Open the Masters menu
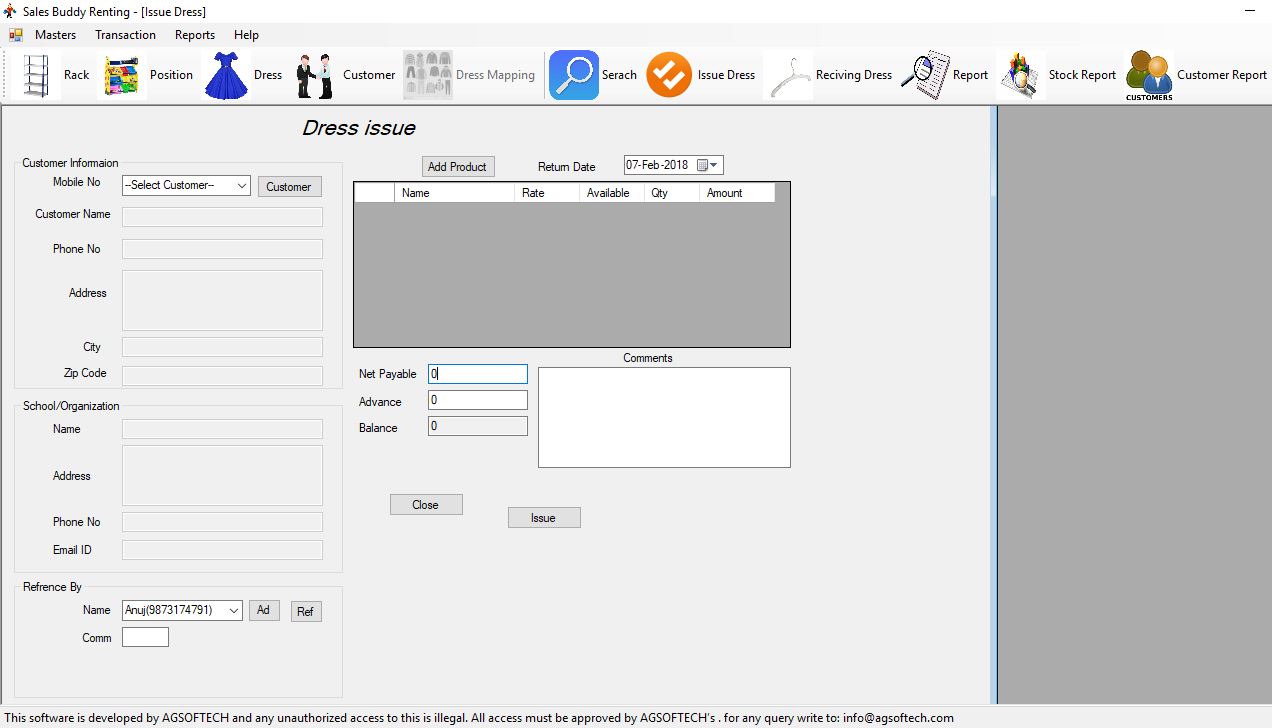Image resolution: width=1272 pixels, height=728 pixels. click(55, 35)
